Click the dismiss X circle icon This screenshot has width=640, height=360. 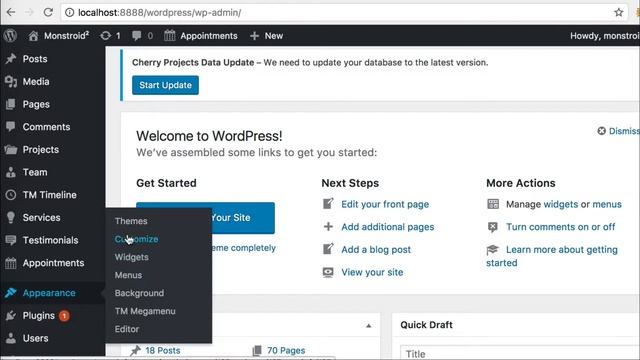(601, 131)
